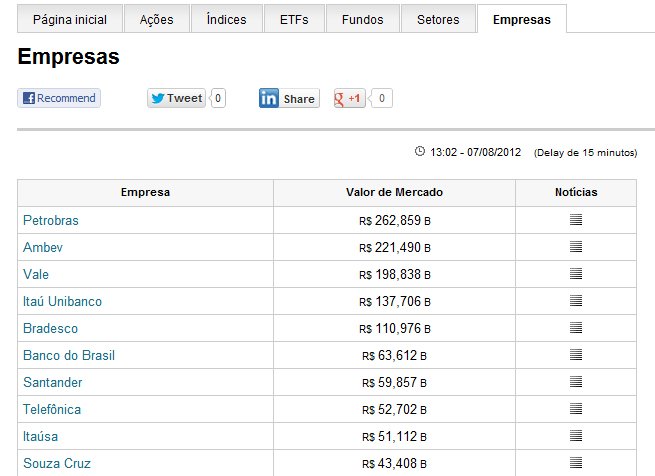Viewport: 655px width, 476px height.
Task: Open the Telefônica company link
Action: (x=52, y=409)
